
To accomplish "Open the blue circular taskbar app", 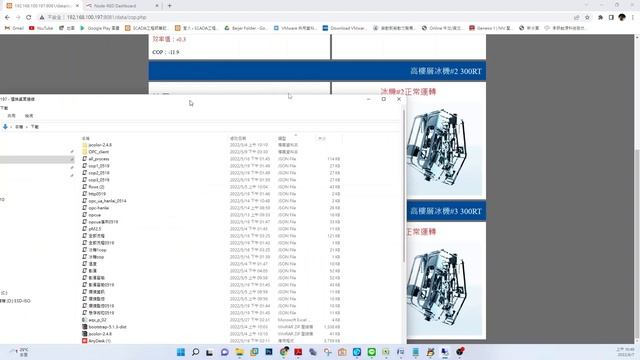I will pos(357,352).
